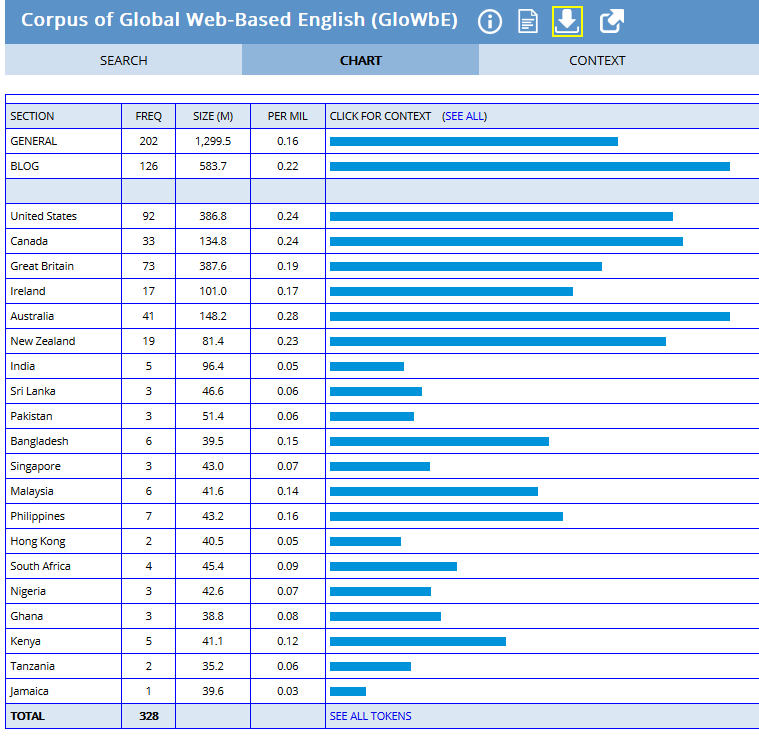Click the GENERAL section bar

473,141
